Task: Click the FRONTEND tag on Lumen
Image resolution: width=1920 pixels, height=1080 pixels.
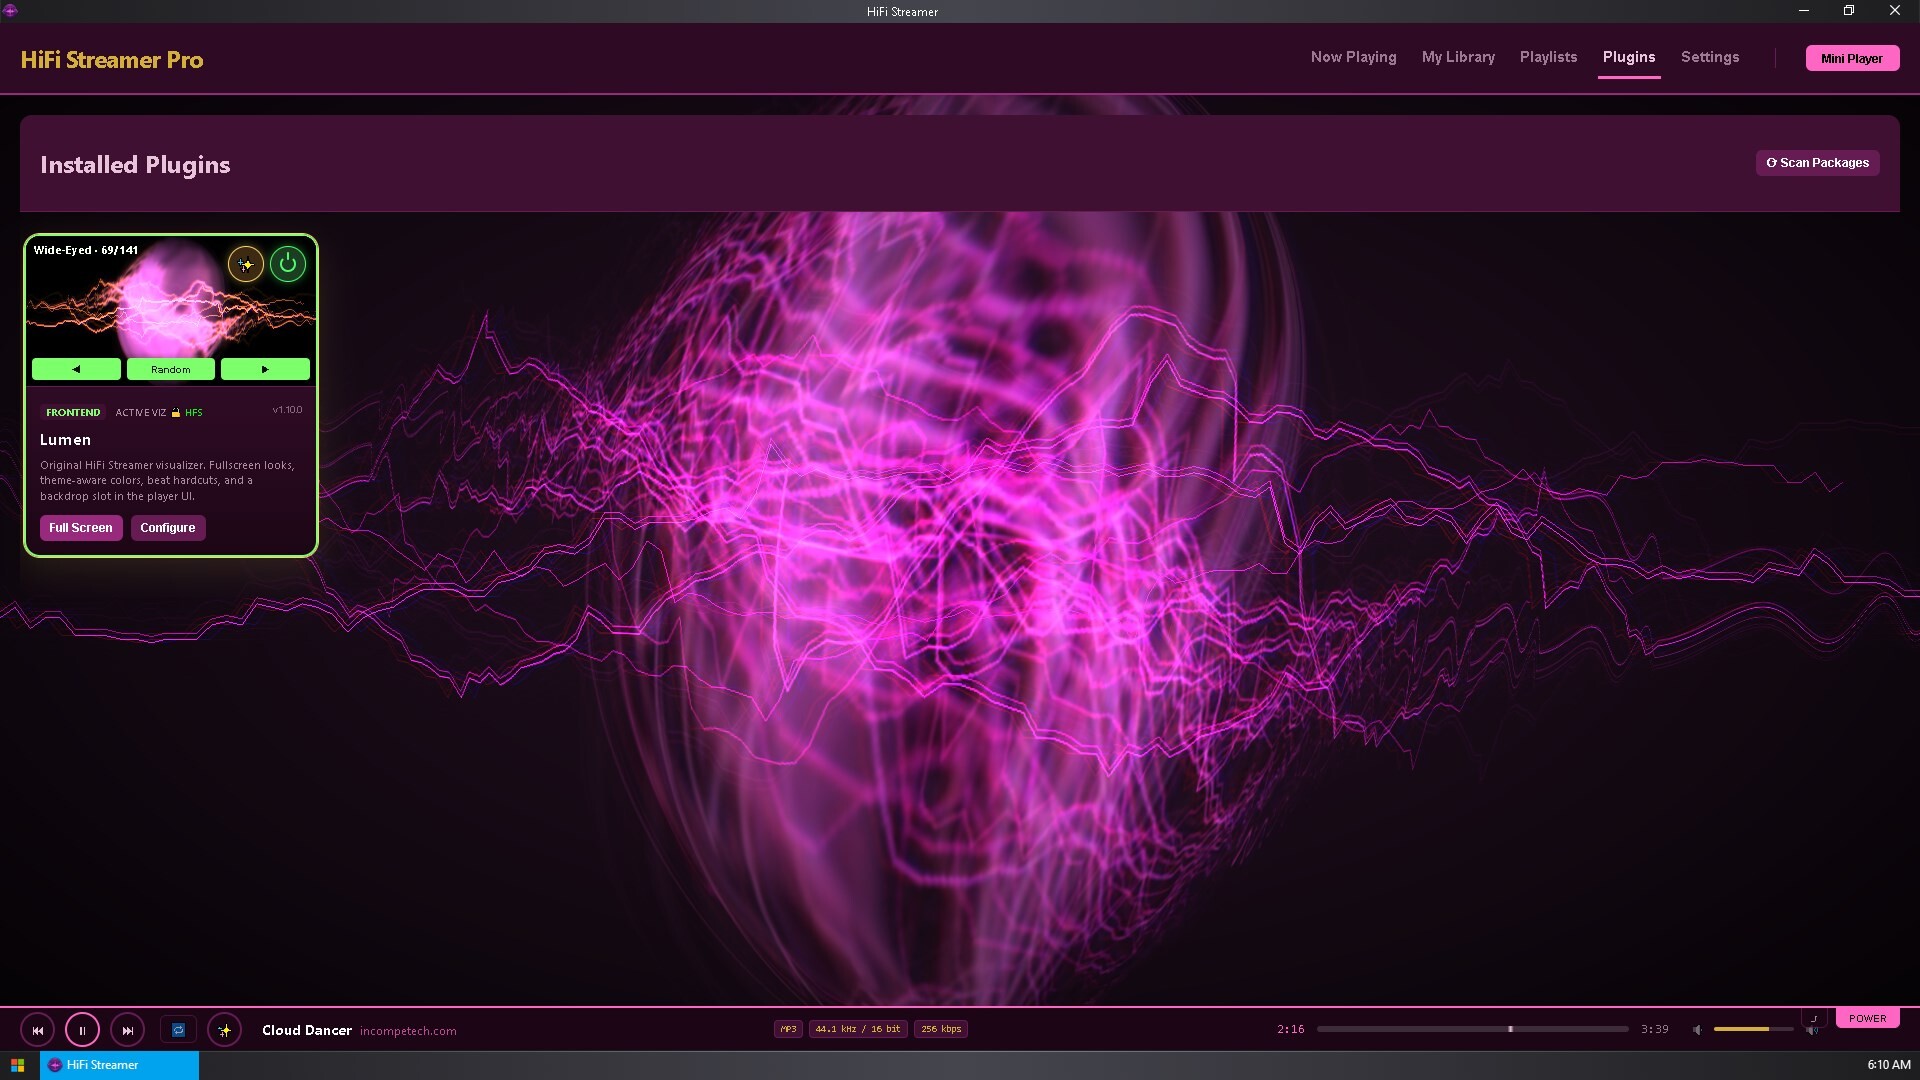Action: [73, 412]
